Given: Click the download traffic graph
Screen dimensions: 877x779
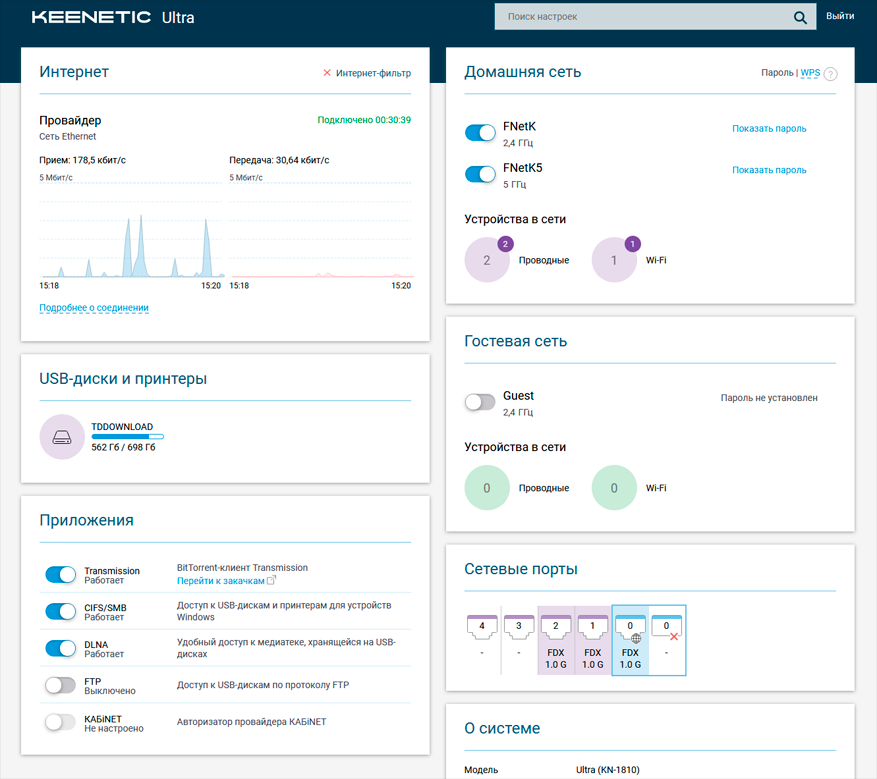Looking at the screenshot, I should click(132, 229).
